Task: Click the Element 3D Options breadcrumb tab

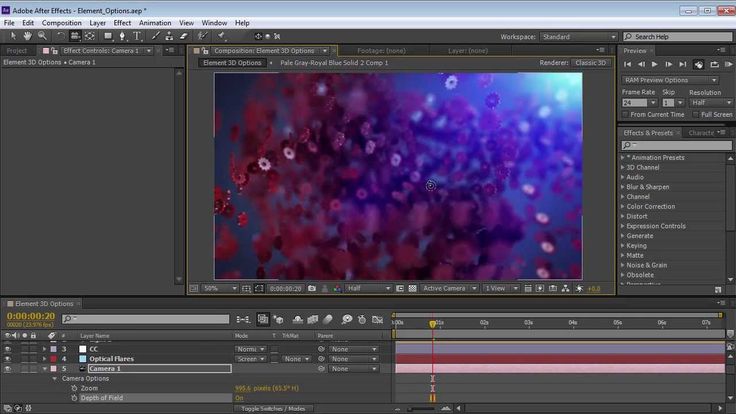Action: coord(232,62)
